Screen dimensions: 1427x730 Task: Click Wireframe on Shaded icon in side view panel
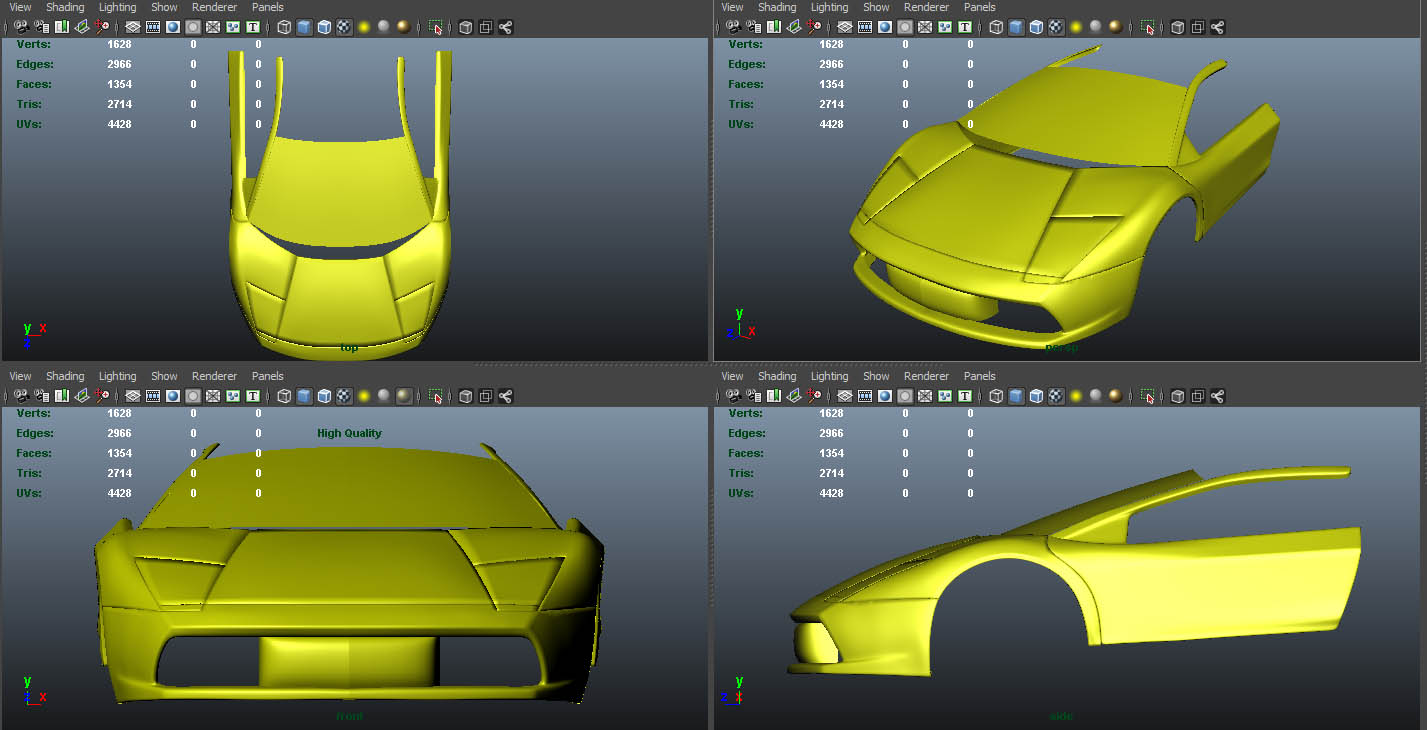click(x=1036, y=396)
